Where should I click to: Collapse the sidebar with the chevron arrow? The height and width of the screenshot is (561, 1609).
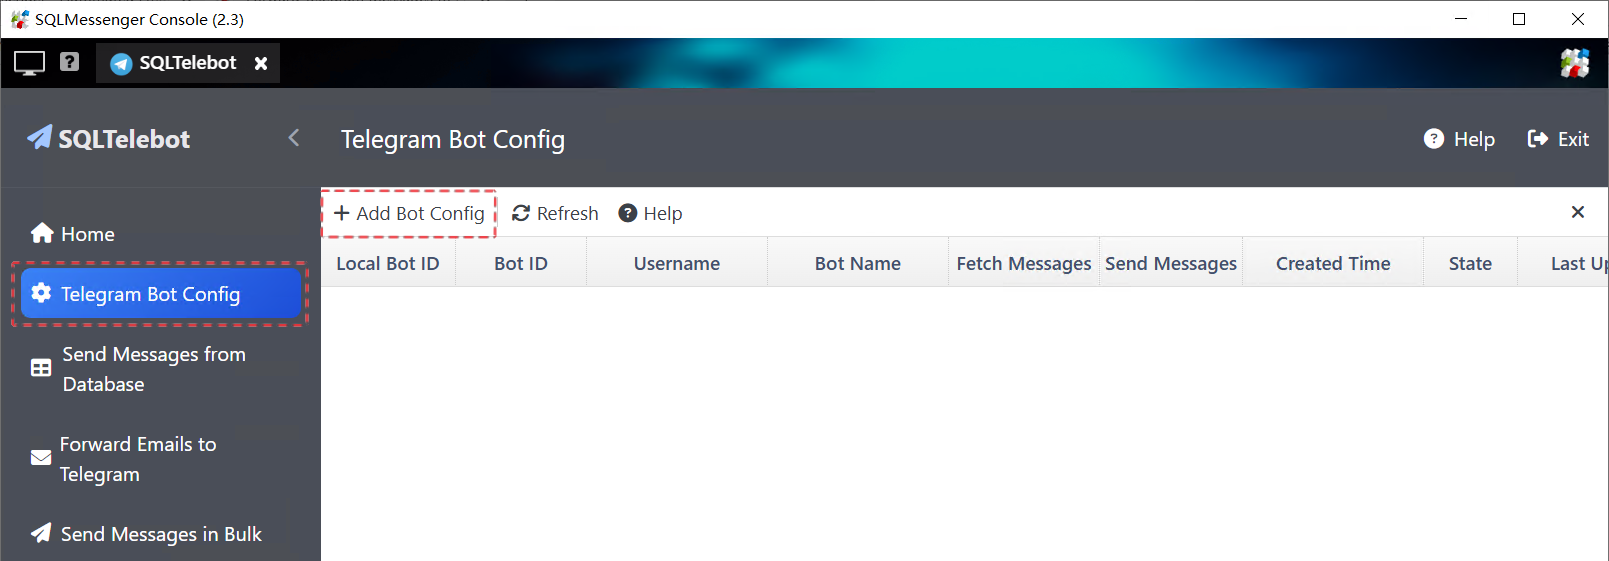point(294,138)
